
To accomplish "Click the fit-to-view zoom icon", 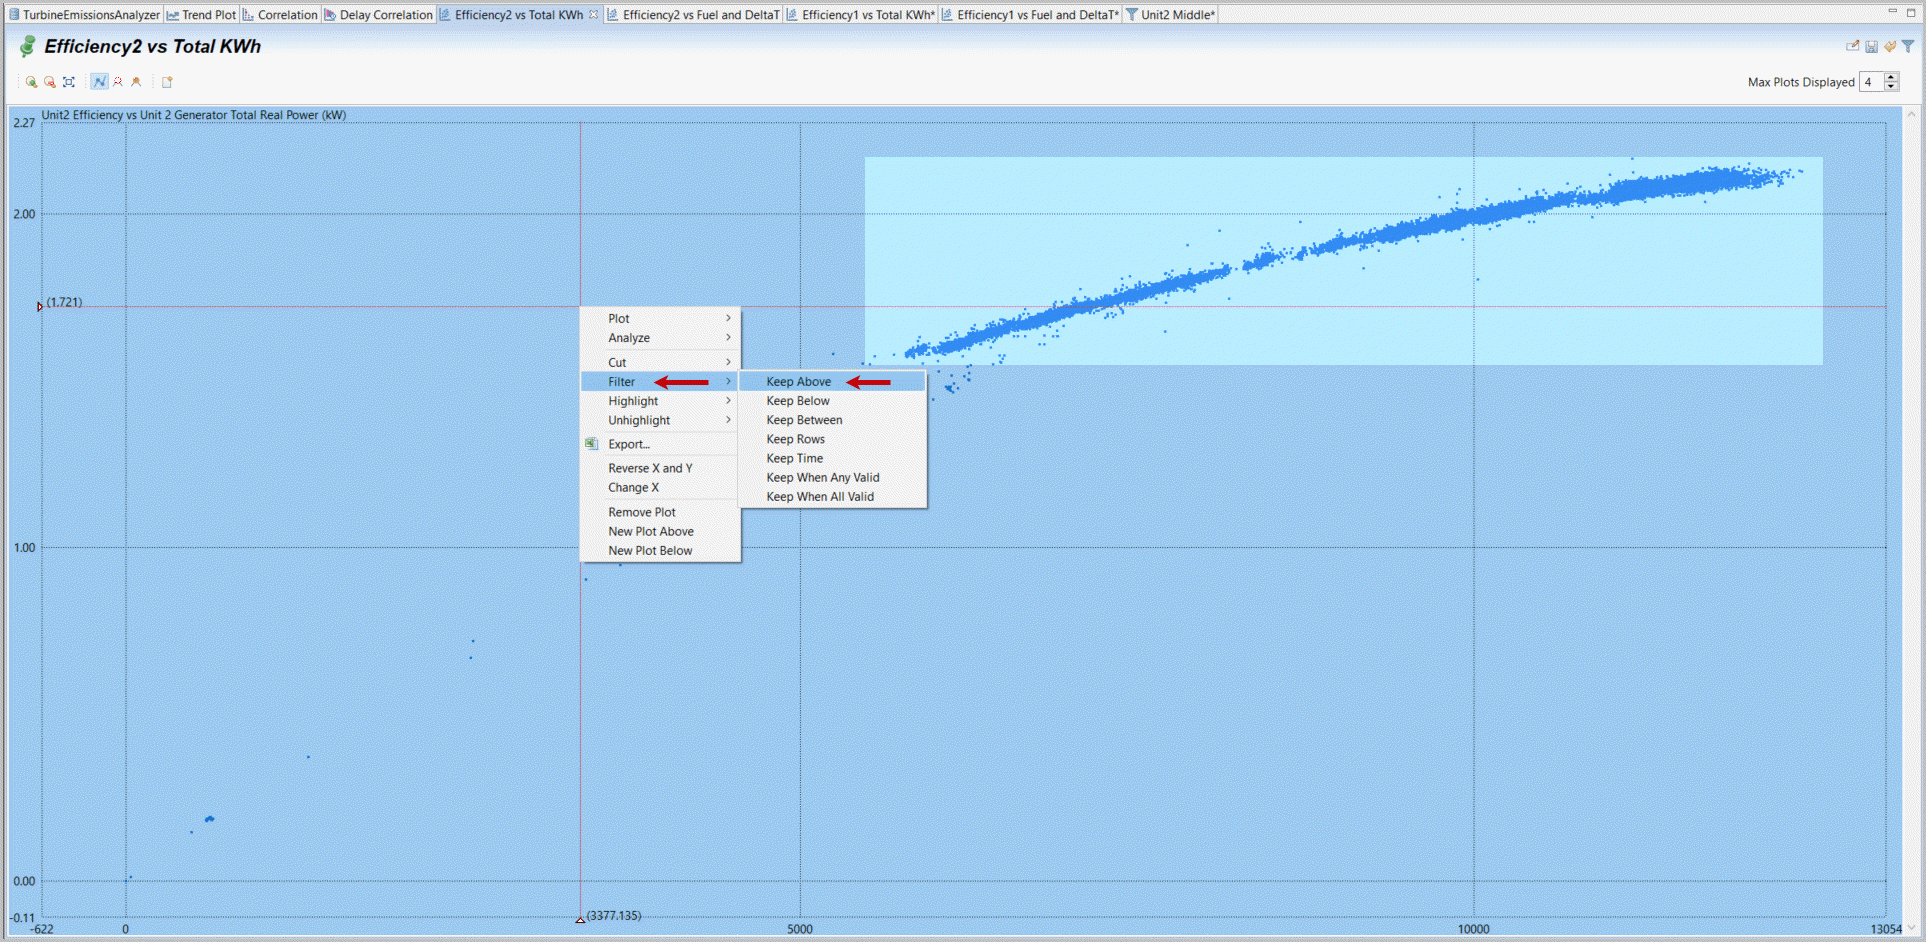I will point(69,82).
